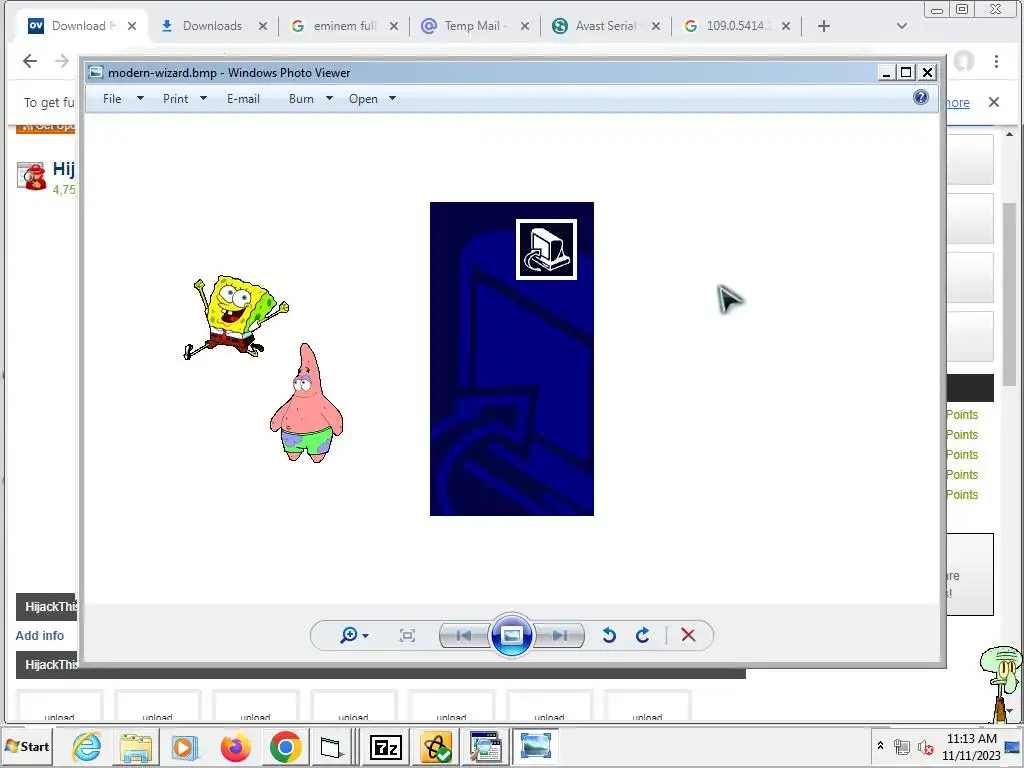Expand the Burn dropdown arrow
The width and height of the screenshot is (1024, 768).
[x=329, y=99]
